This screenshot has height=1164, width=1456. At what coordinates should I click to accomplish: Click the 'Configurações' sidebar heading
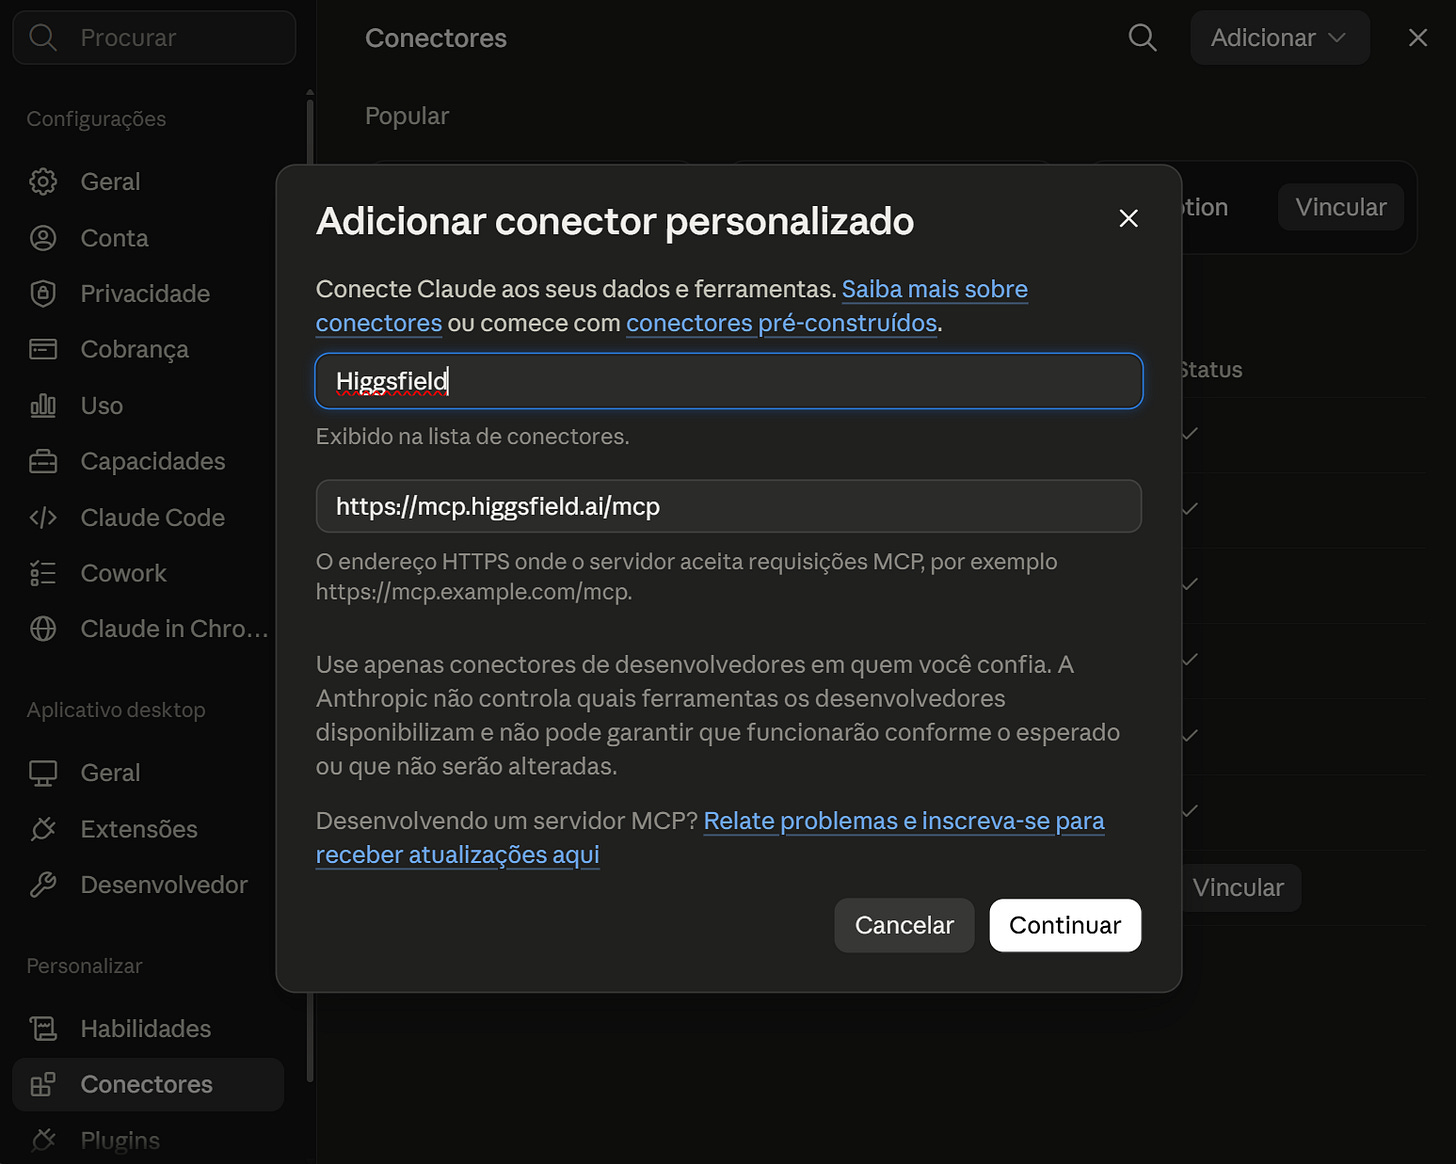(x=96, y=119)
